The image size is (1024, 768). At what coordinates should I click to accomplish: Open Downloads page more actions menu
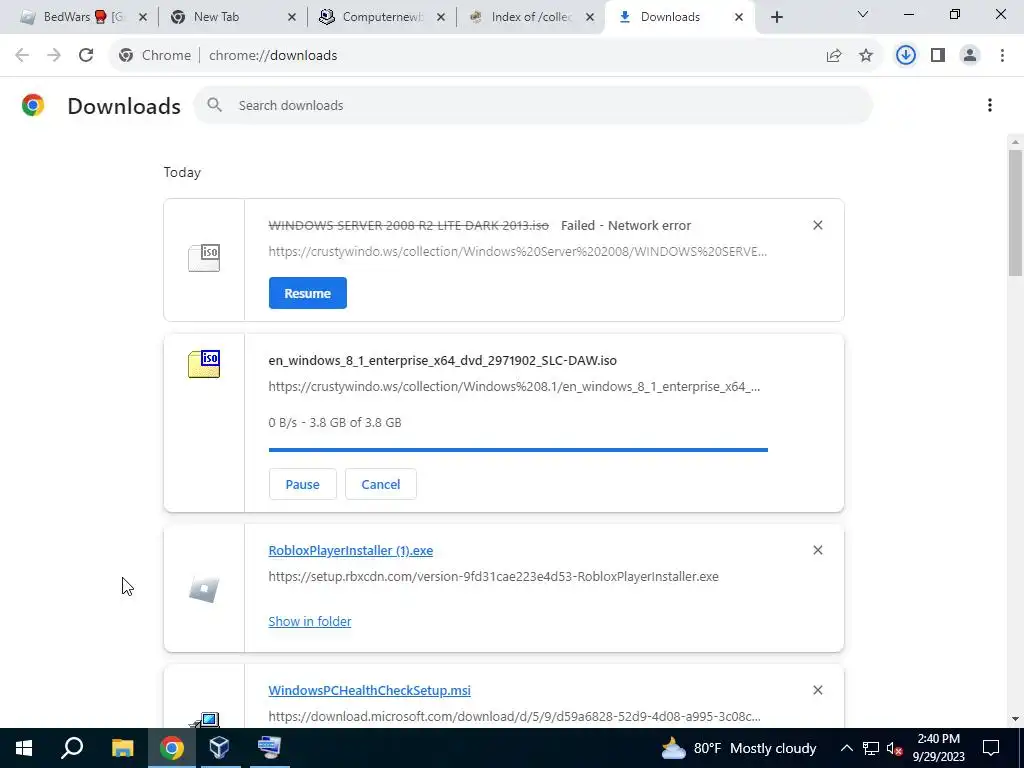[990, 105]
